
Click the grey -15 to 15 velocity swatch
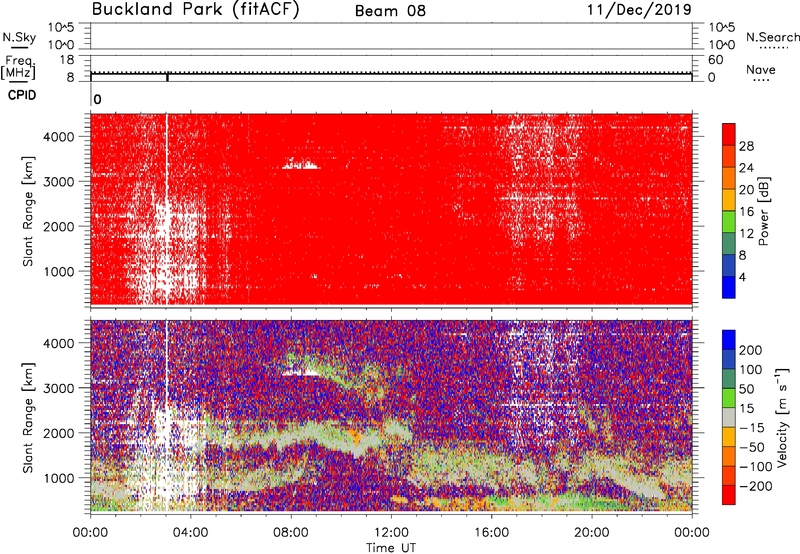point(729,417)
